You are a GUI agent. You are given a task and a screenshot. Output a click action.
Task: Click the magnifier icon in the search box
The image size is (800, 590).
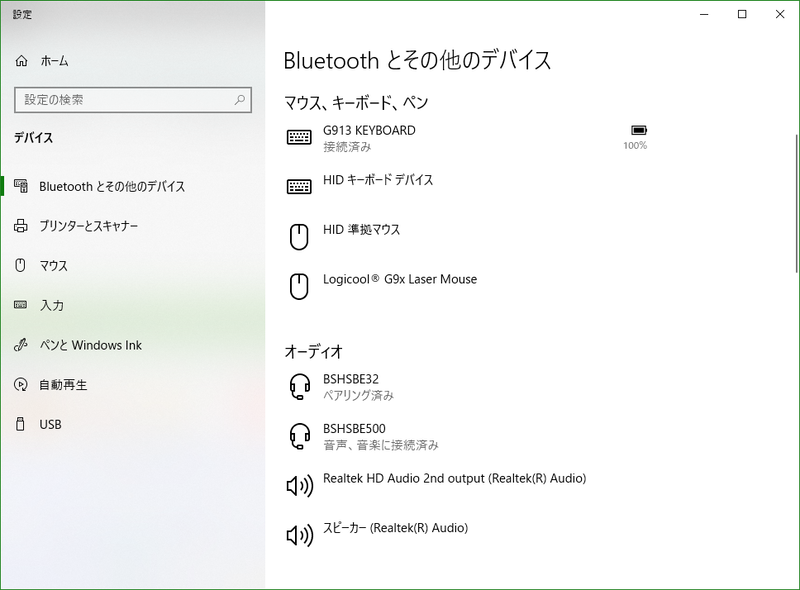click(239, 100)
